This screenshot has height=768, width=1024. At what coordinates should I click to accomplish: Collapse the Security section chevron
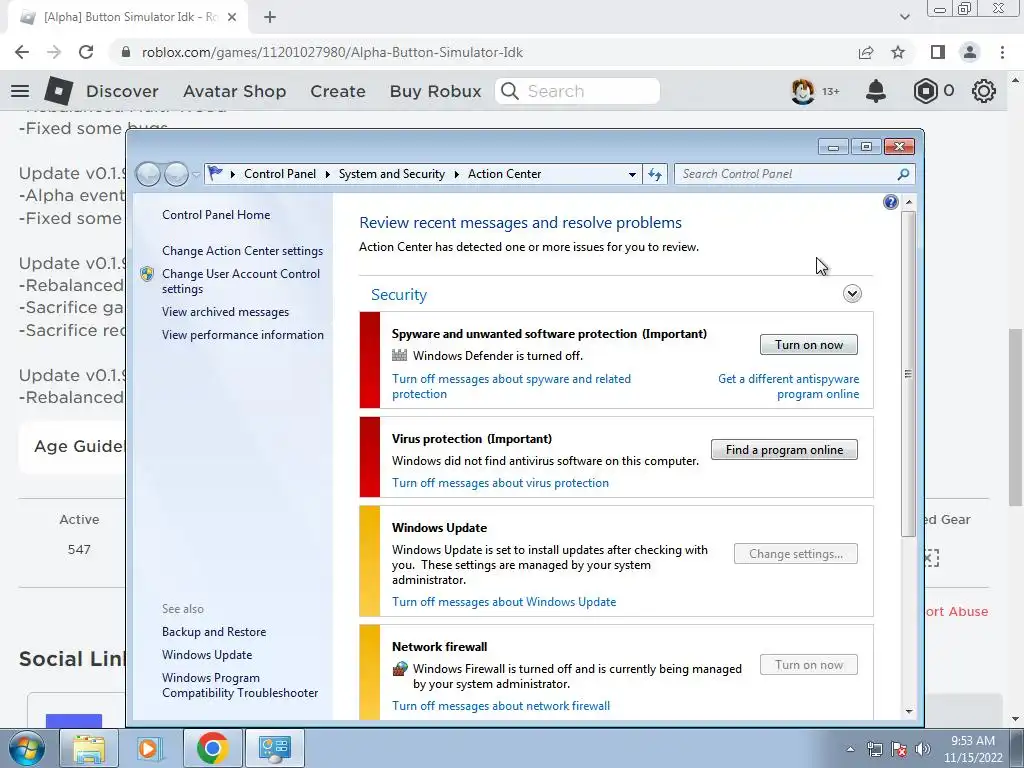(852, 294)
